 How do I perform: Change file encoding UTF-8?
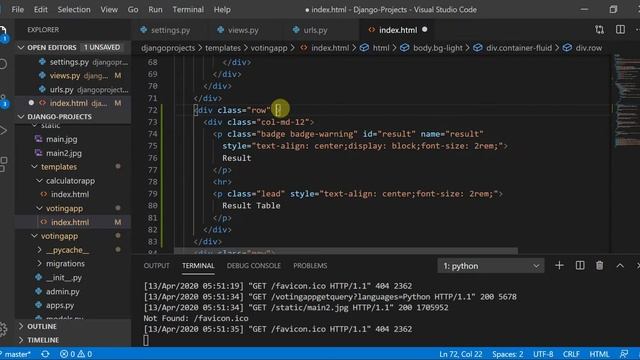coord(543,354)
